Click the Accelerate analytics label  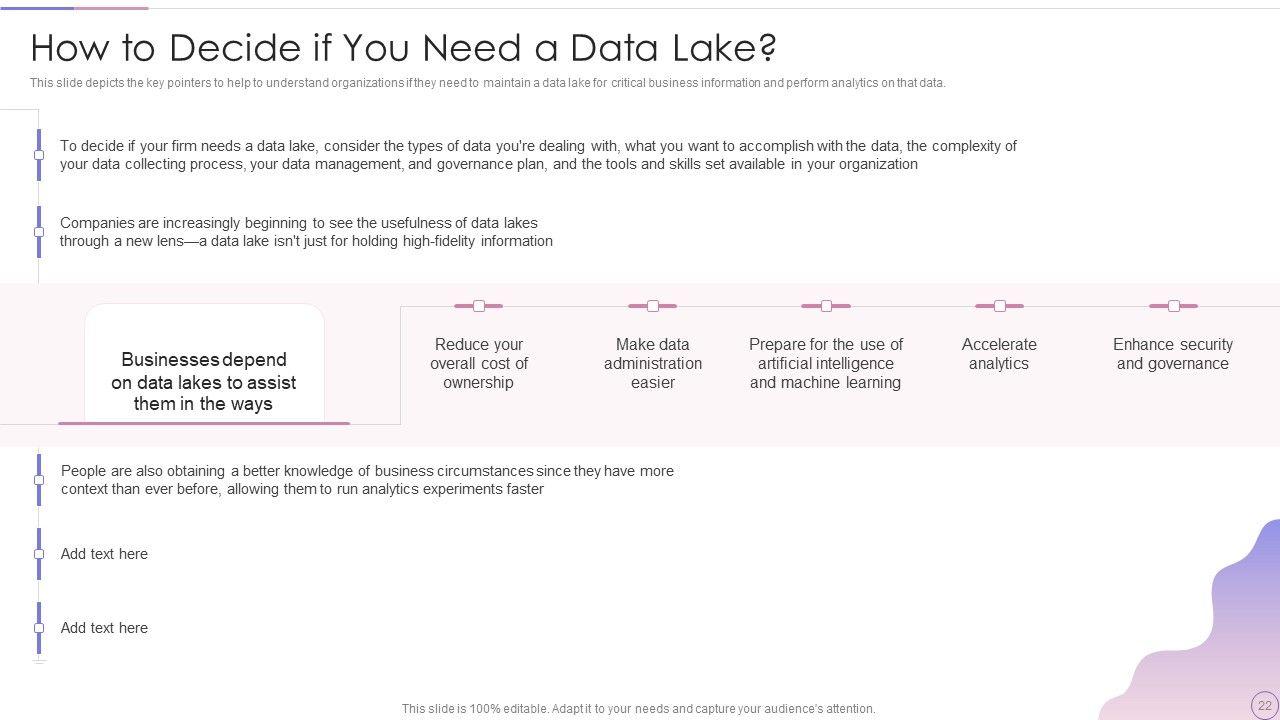pos(999,354)
